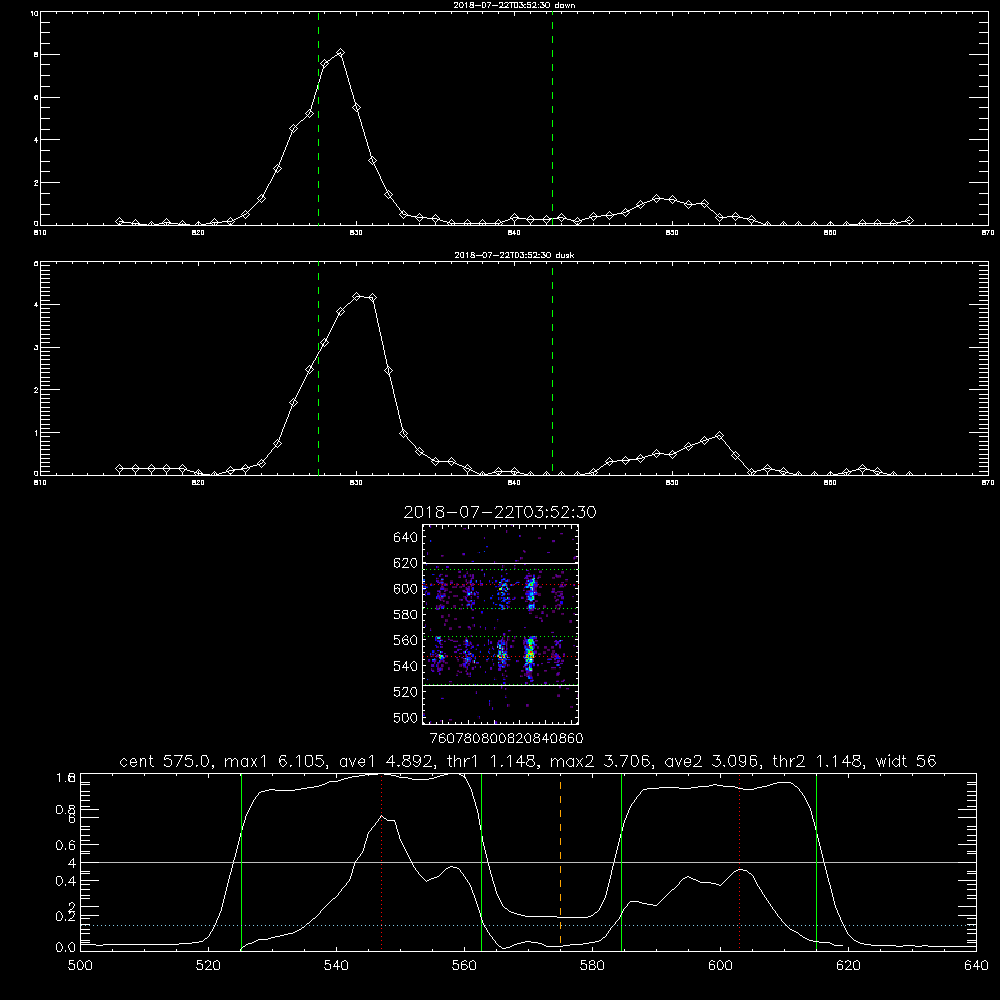This screenshot has height=1000, width=1000.
Task: Click the bottom plot x-axis label 640
Action: click(976, 966)
